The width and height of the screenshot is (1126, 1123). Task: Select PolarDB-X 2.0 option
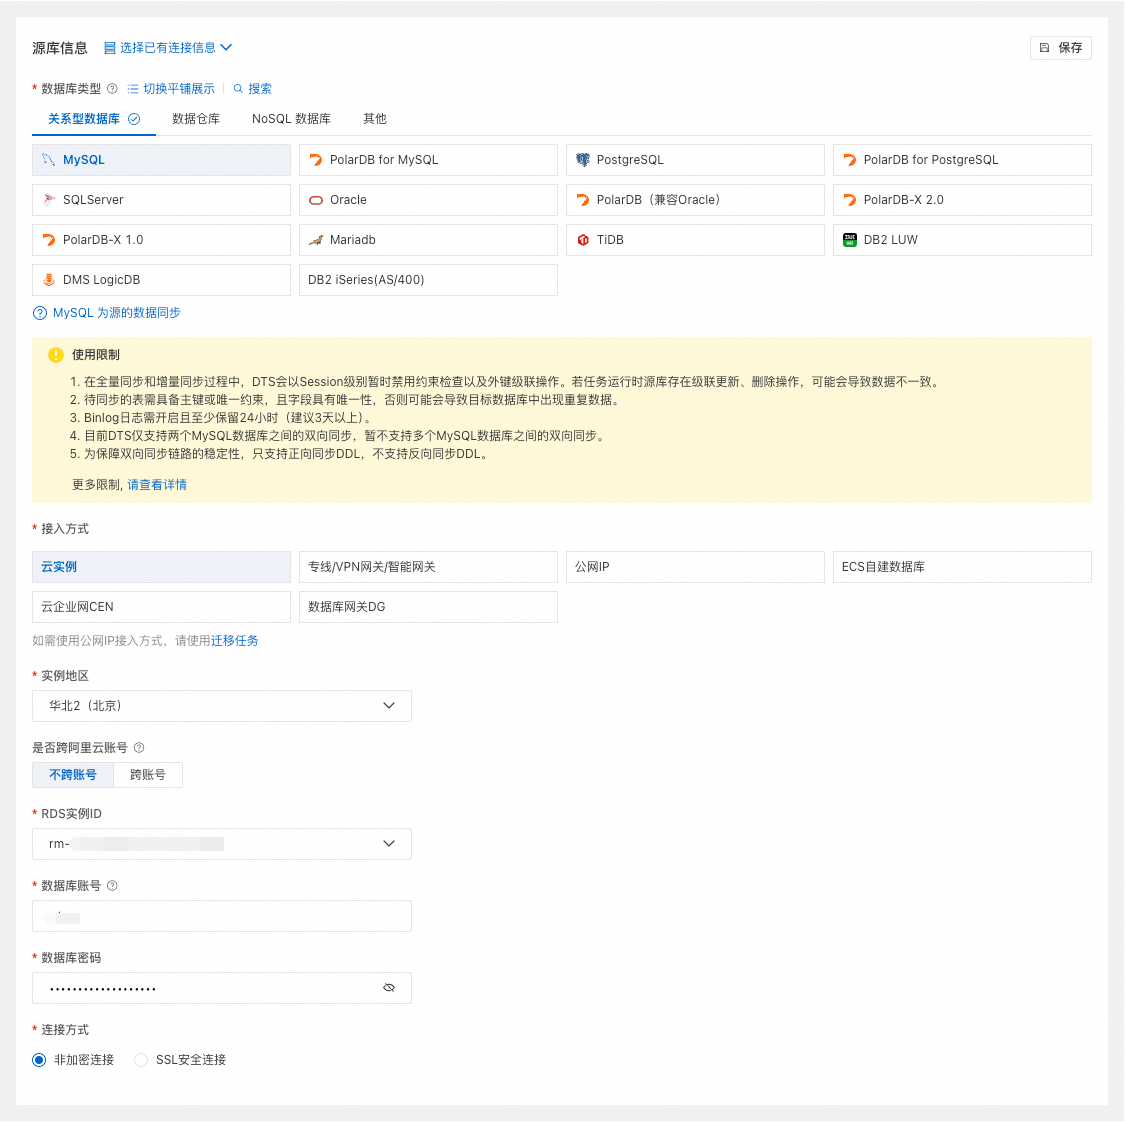tap(962, 200)
